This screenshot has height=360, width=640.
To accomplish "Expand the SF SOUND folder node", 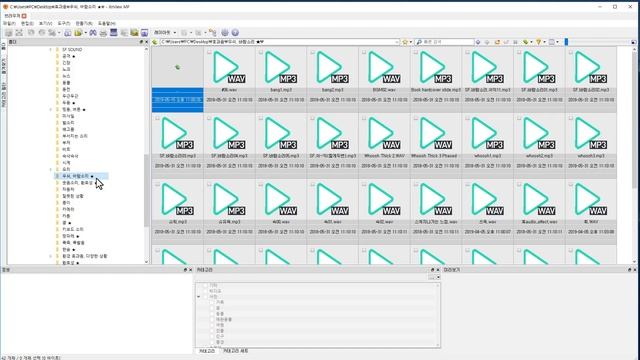I will coord(51,50).
